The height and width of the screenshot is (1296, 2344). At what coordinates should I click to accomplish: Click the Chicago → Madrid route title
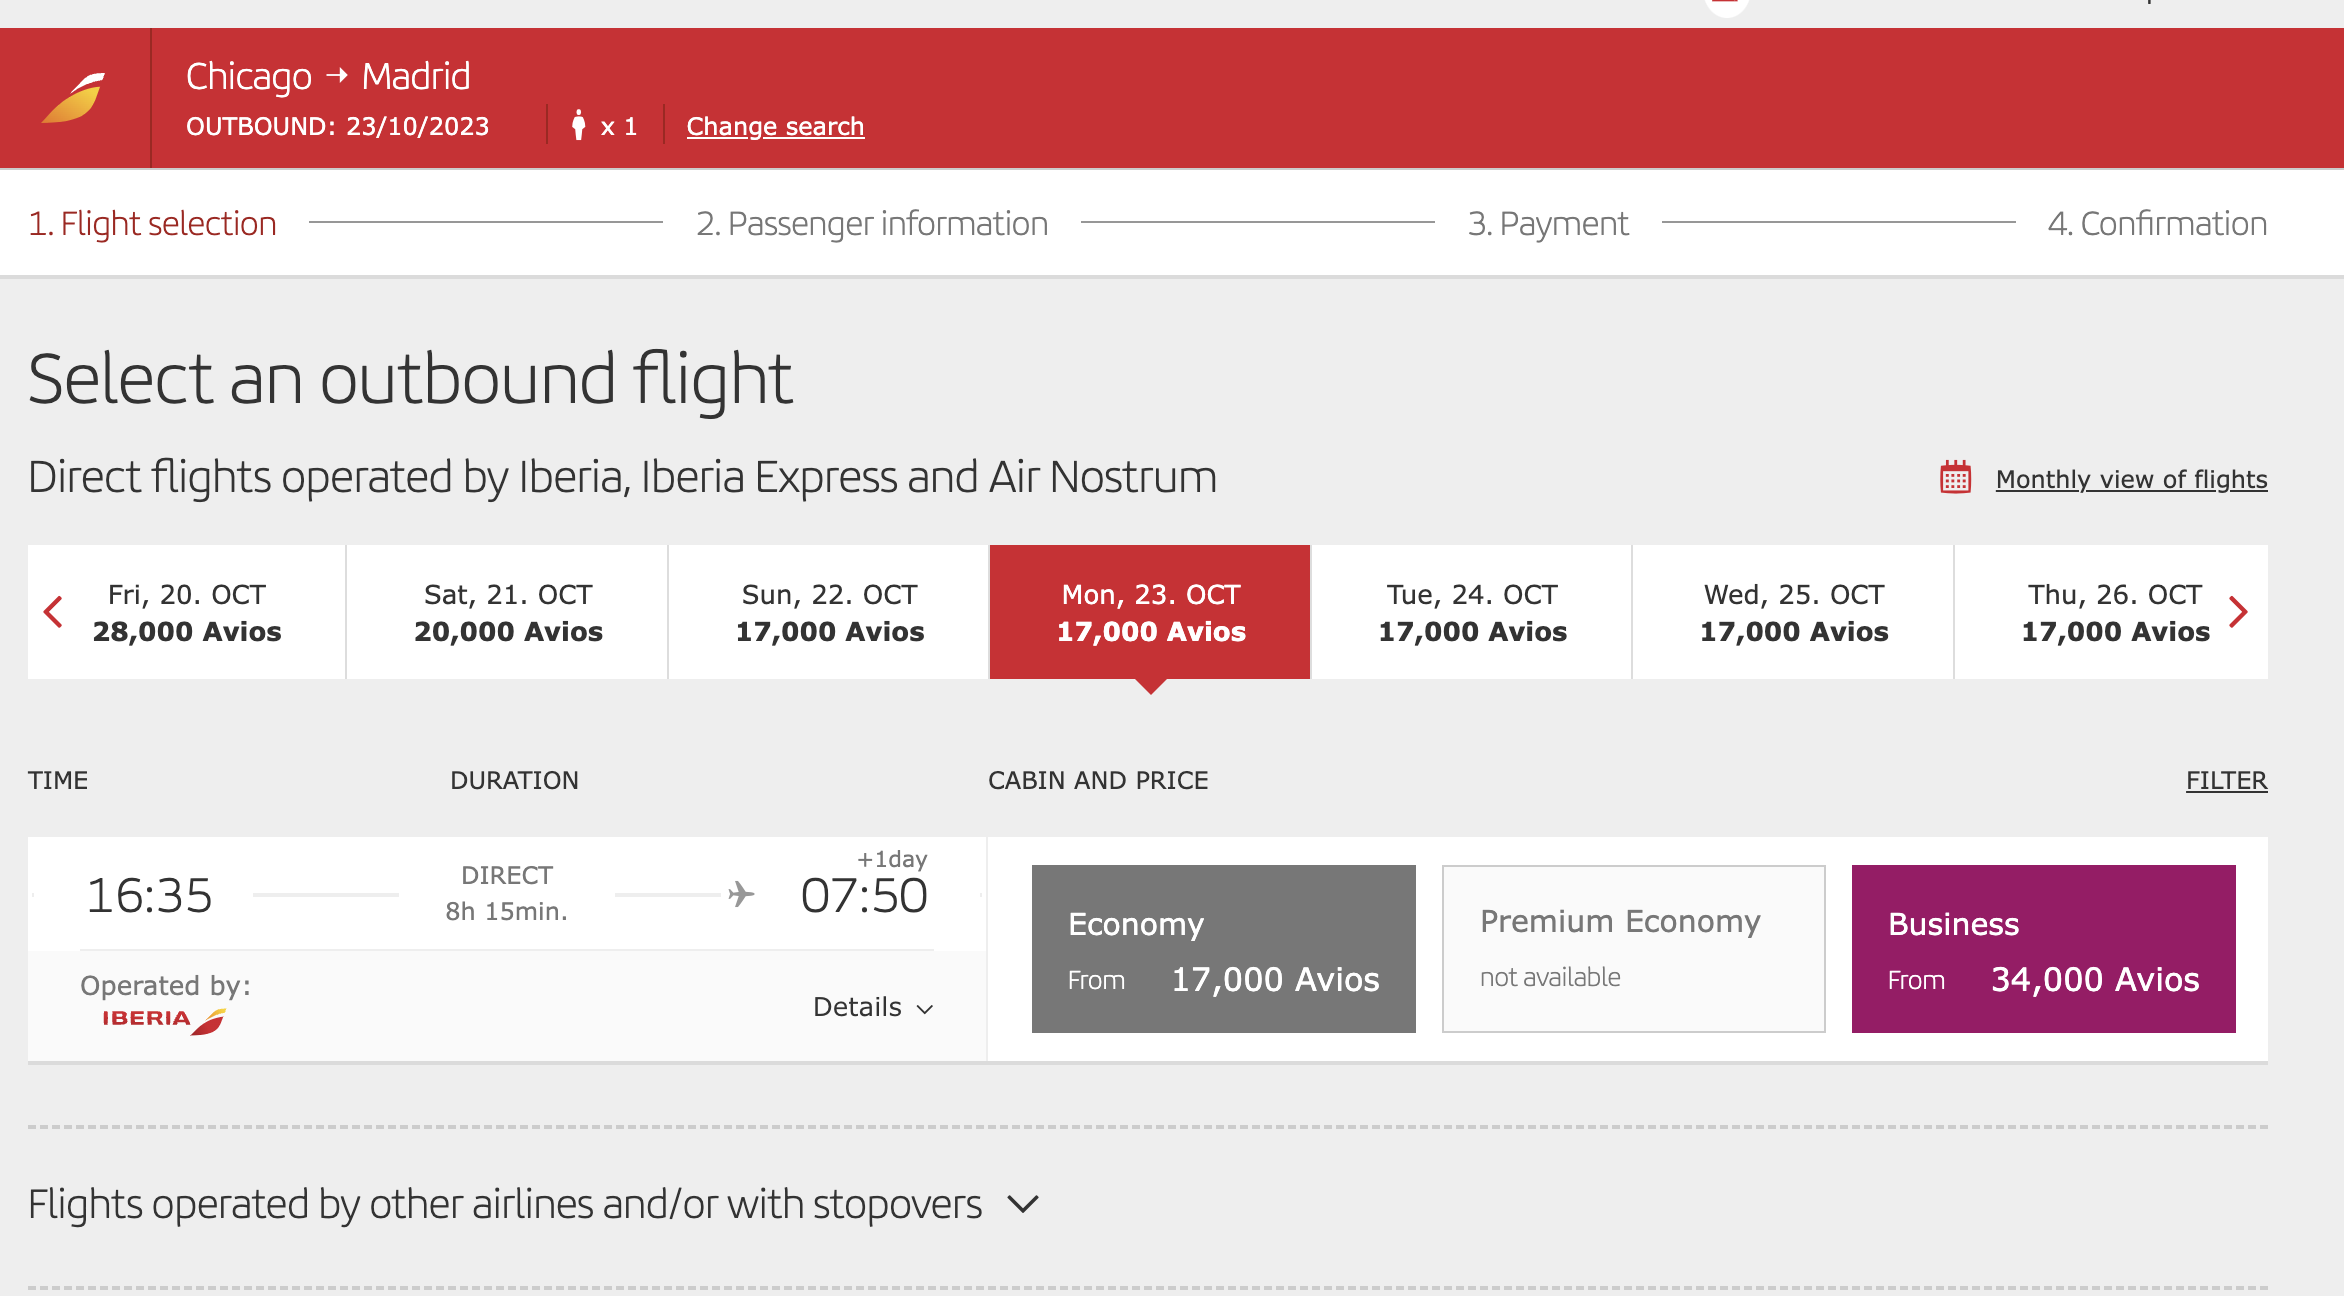(328, 77)
